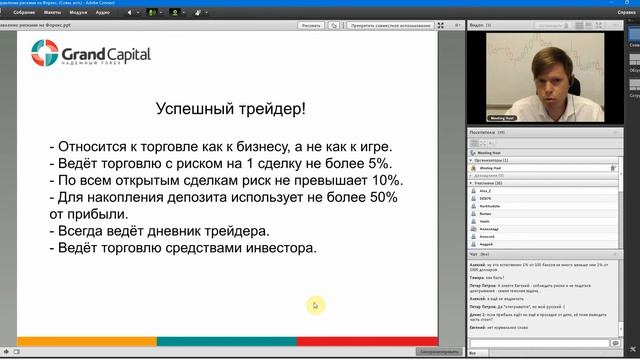Open webcam options dropdown arrow
The height and width of the screenshot is (360, 640).
coord(184,13)
